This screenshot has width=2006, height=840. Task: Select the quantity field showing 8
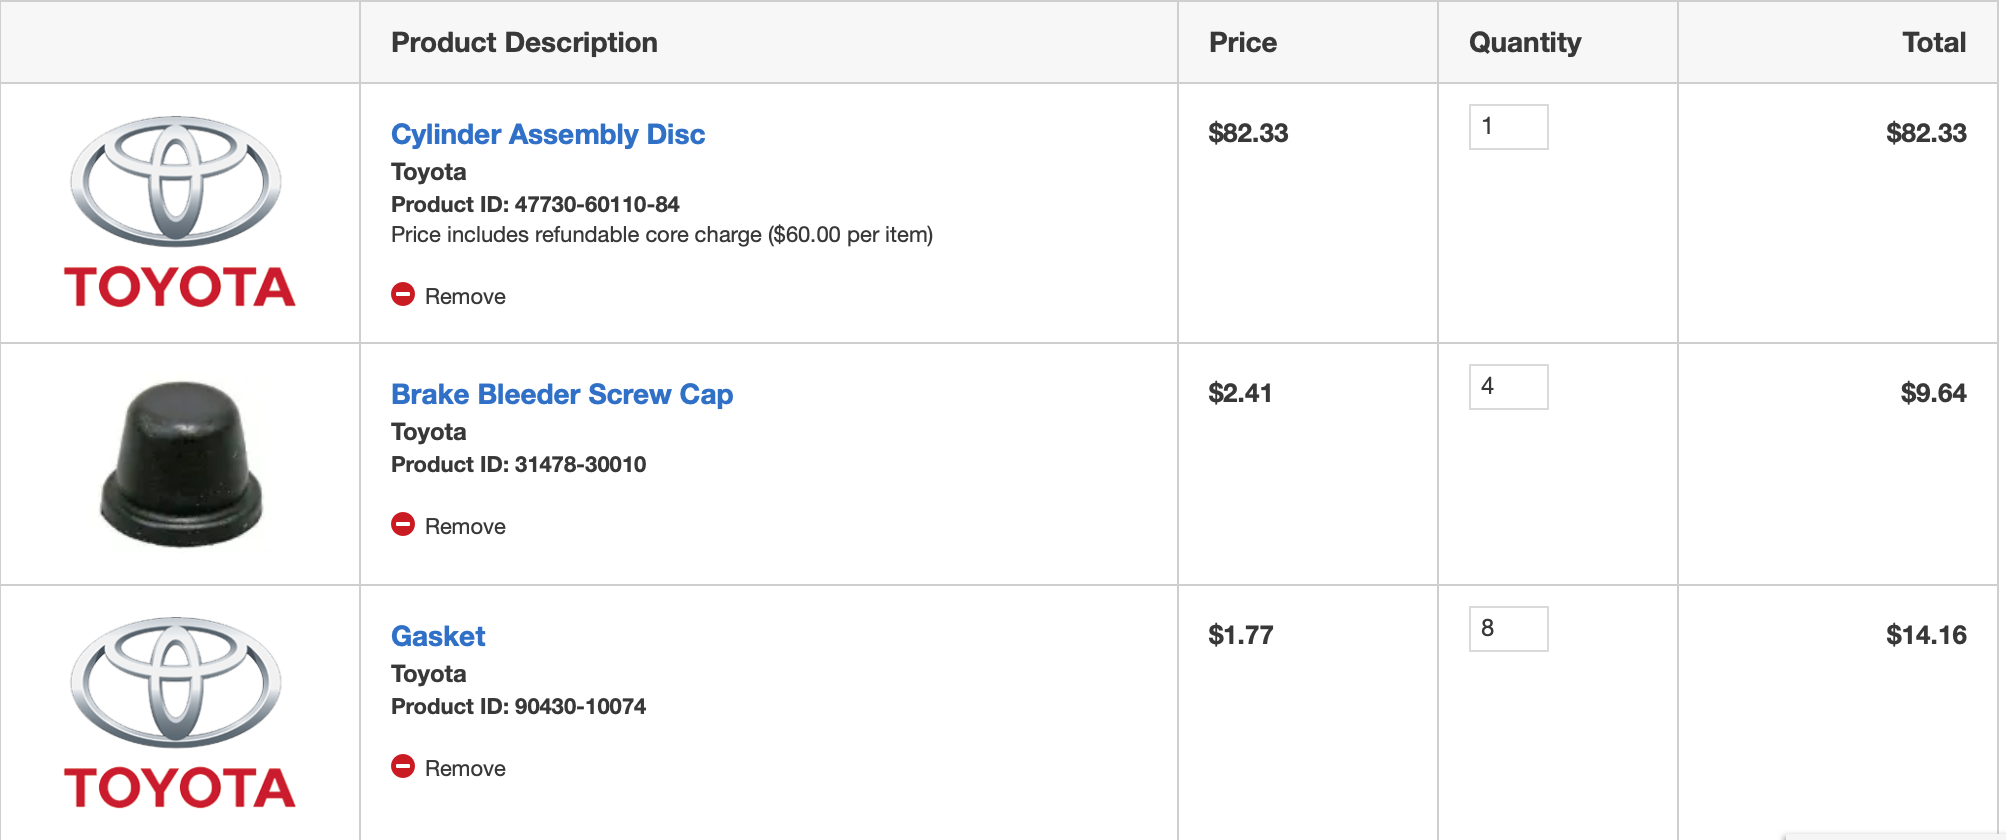1508,629
